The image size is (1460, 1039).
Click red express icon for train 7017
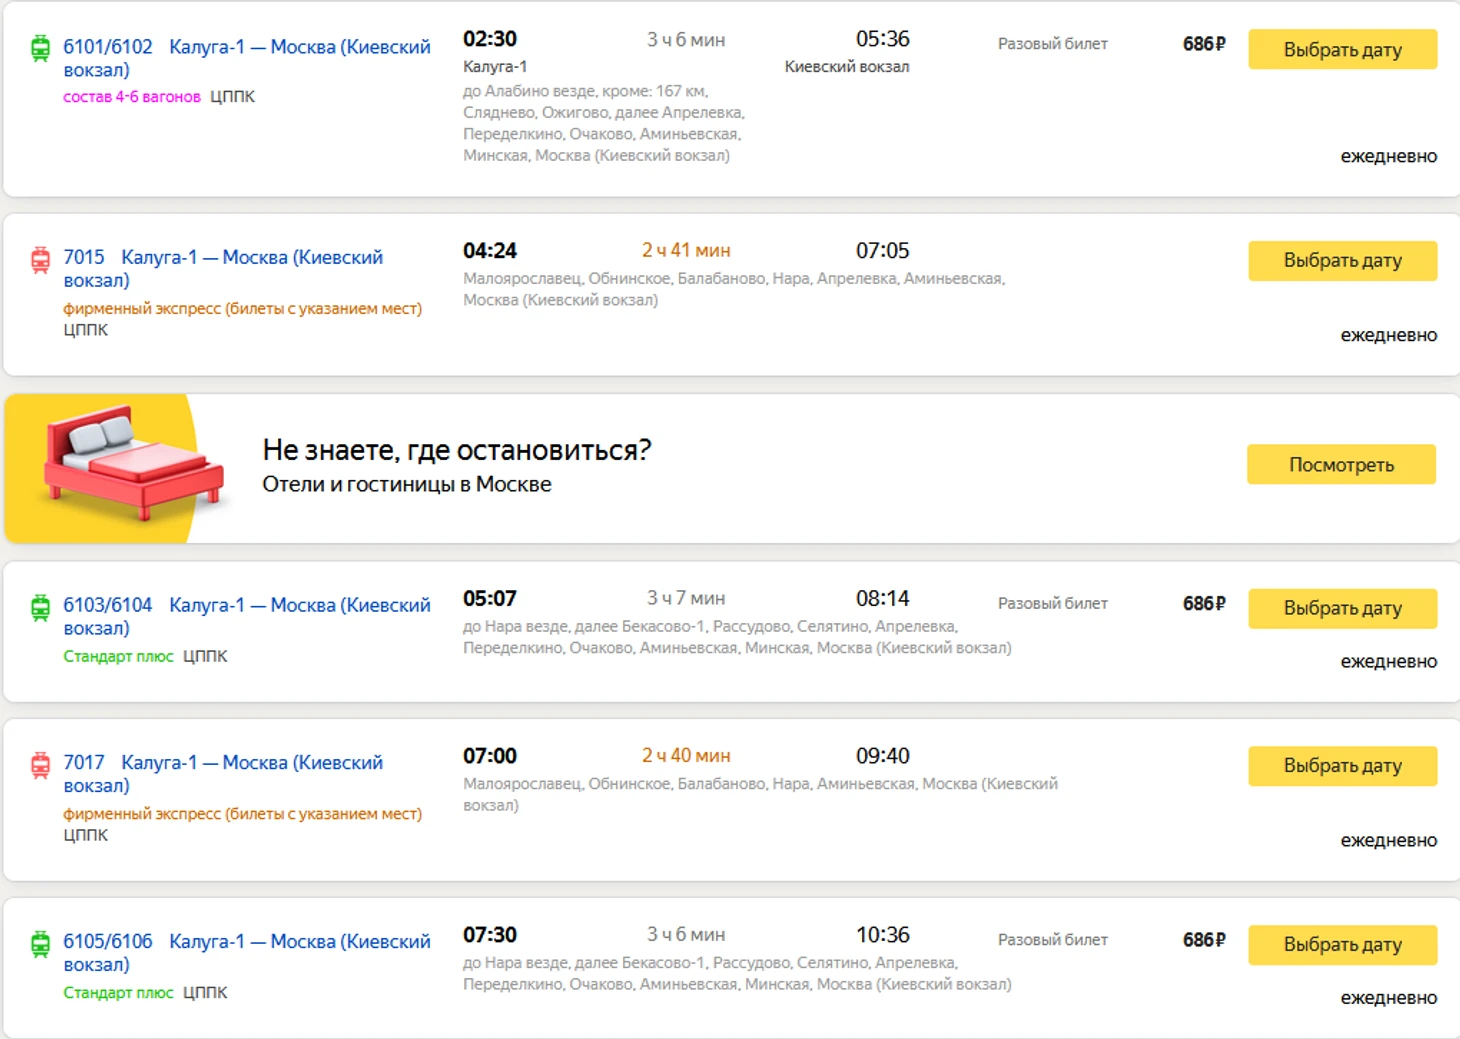tap(40, 765)
